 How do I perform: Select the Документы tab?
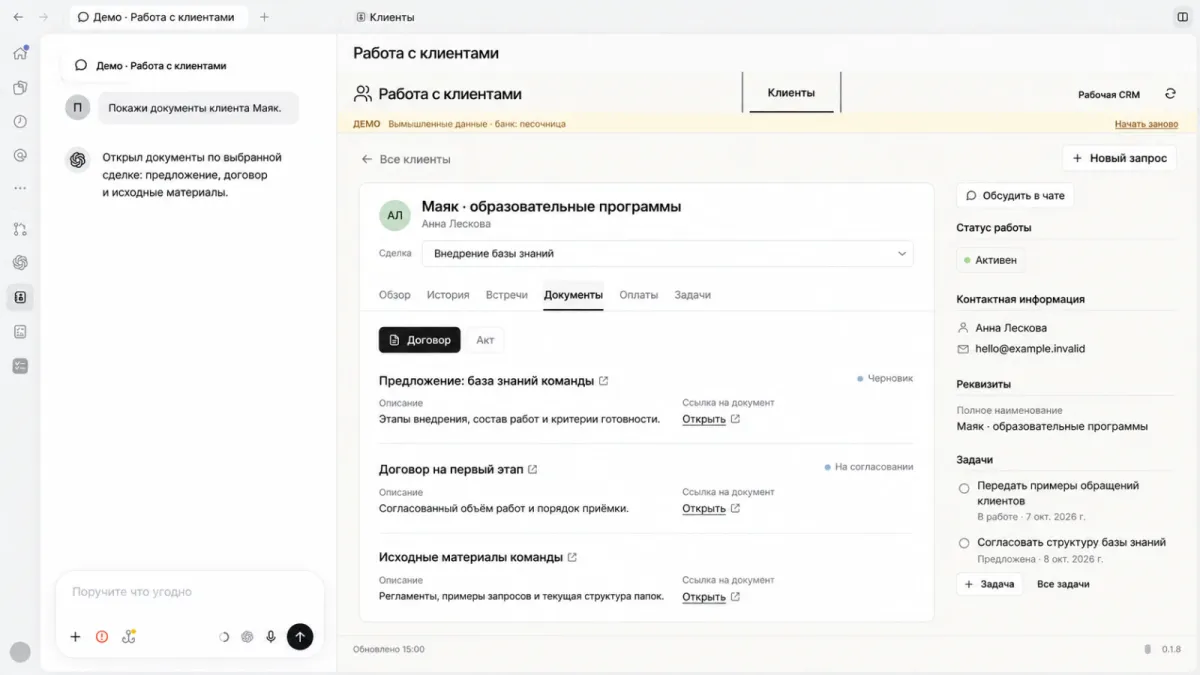(573, 295)
